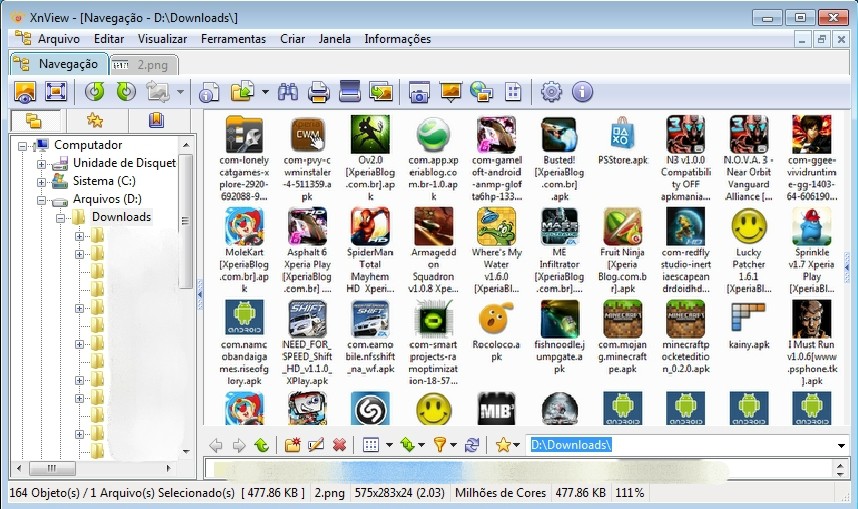Switch to the Navegação tab
The height and width of the screenshot is (509, 858).
[x=58, y=64]
